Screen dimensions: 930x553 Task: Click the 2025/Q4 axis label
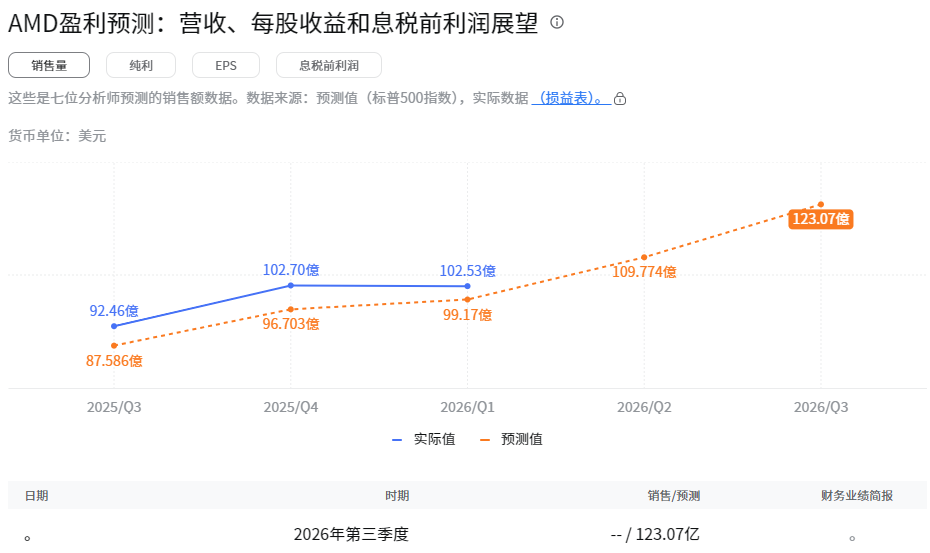coord(291,407)
